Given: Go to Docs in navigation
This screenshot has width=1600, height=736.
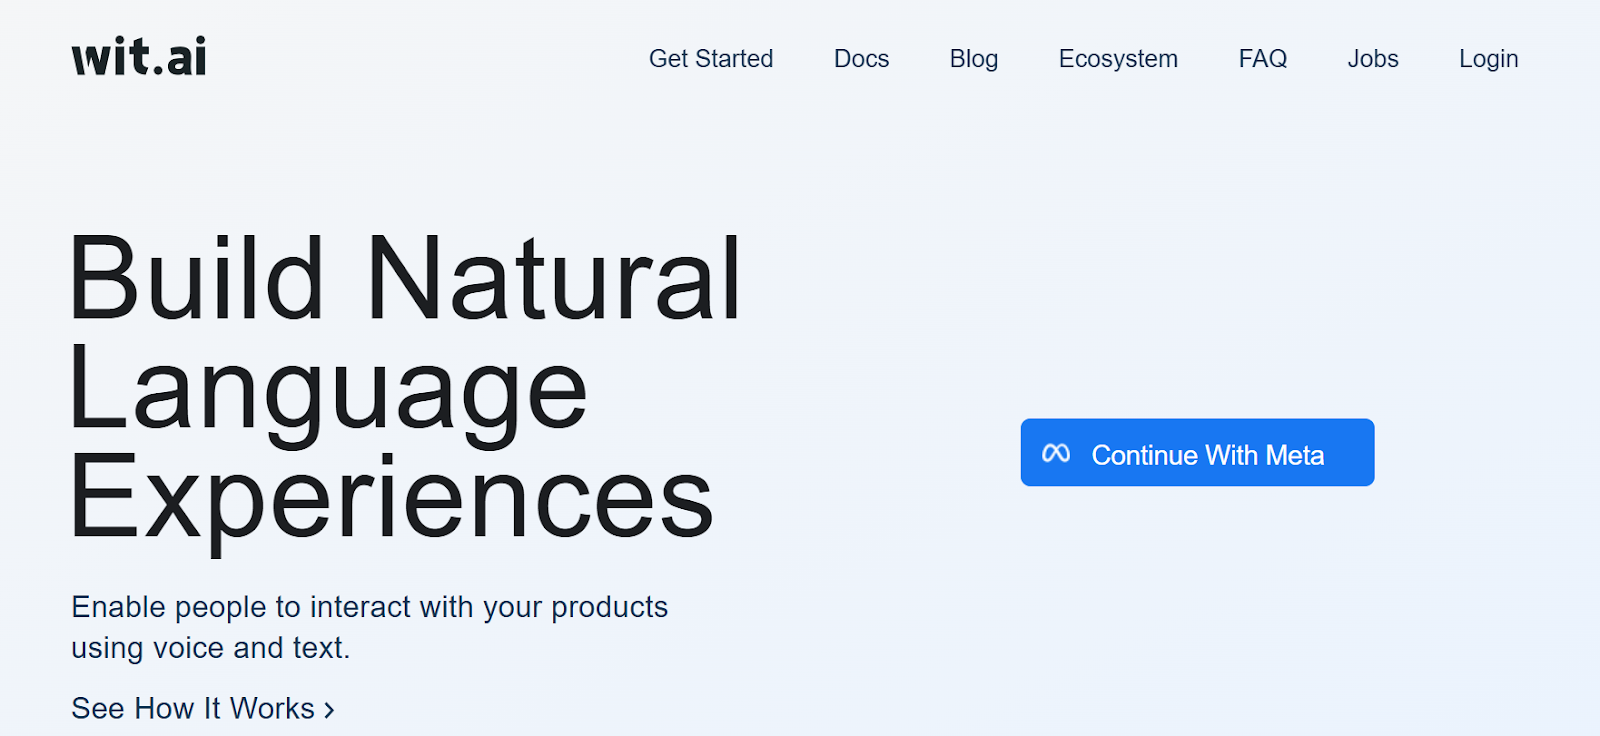Looking at the screenshot, I should (861, 59).
